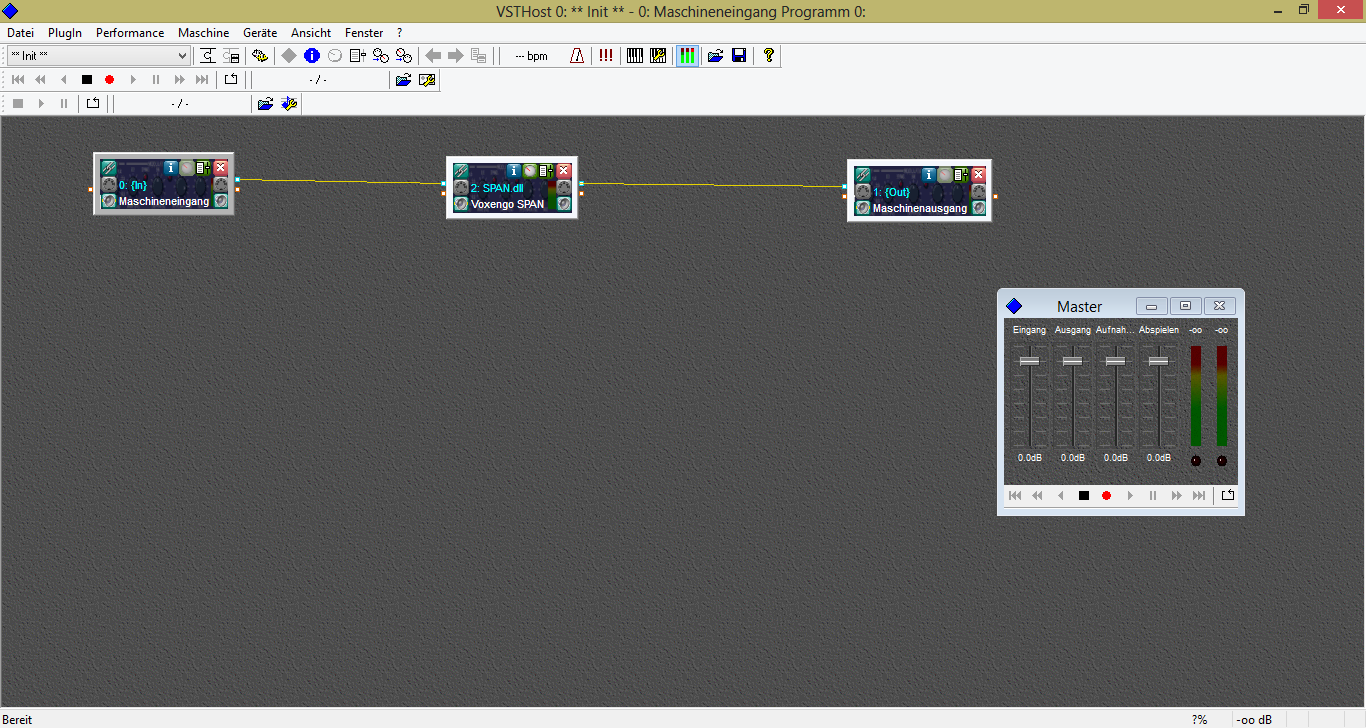Open the info icon on the Voxengo SPAN module
The width and height of the screenshot is (1366, 728).
coord(514,171)
